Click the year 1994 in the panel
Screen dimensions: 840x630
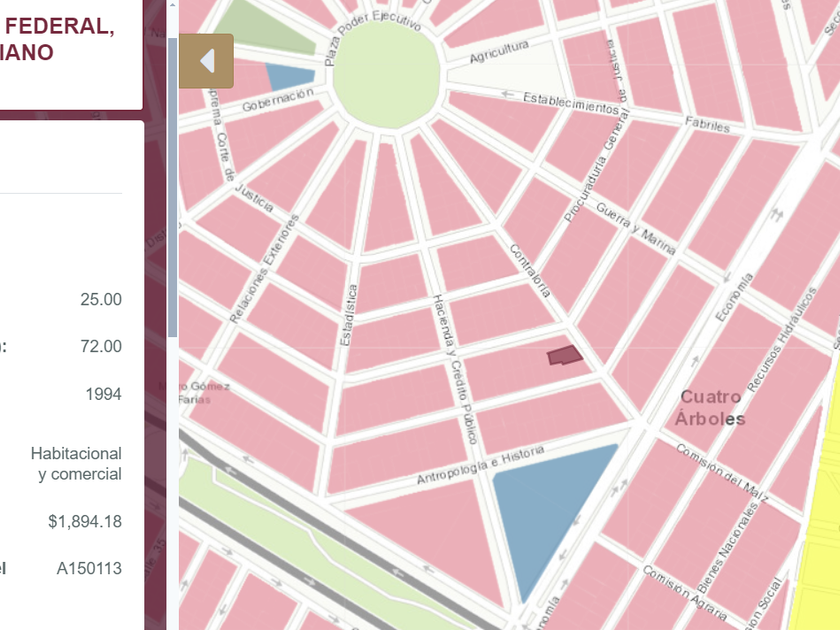103,394
